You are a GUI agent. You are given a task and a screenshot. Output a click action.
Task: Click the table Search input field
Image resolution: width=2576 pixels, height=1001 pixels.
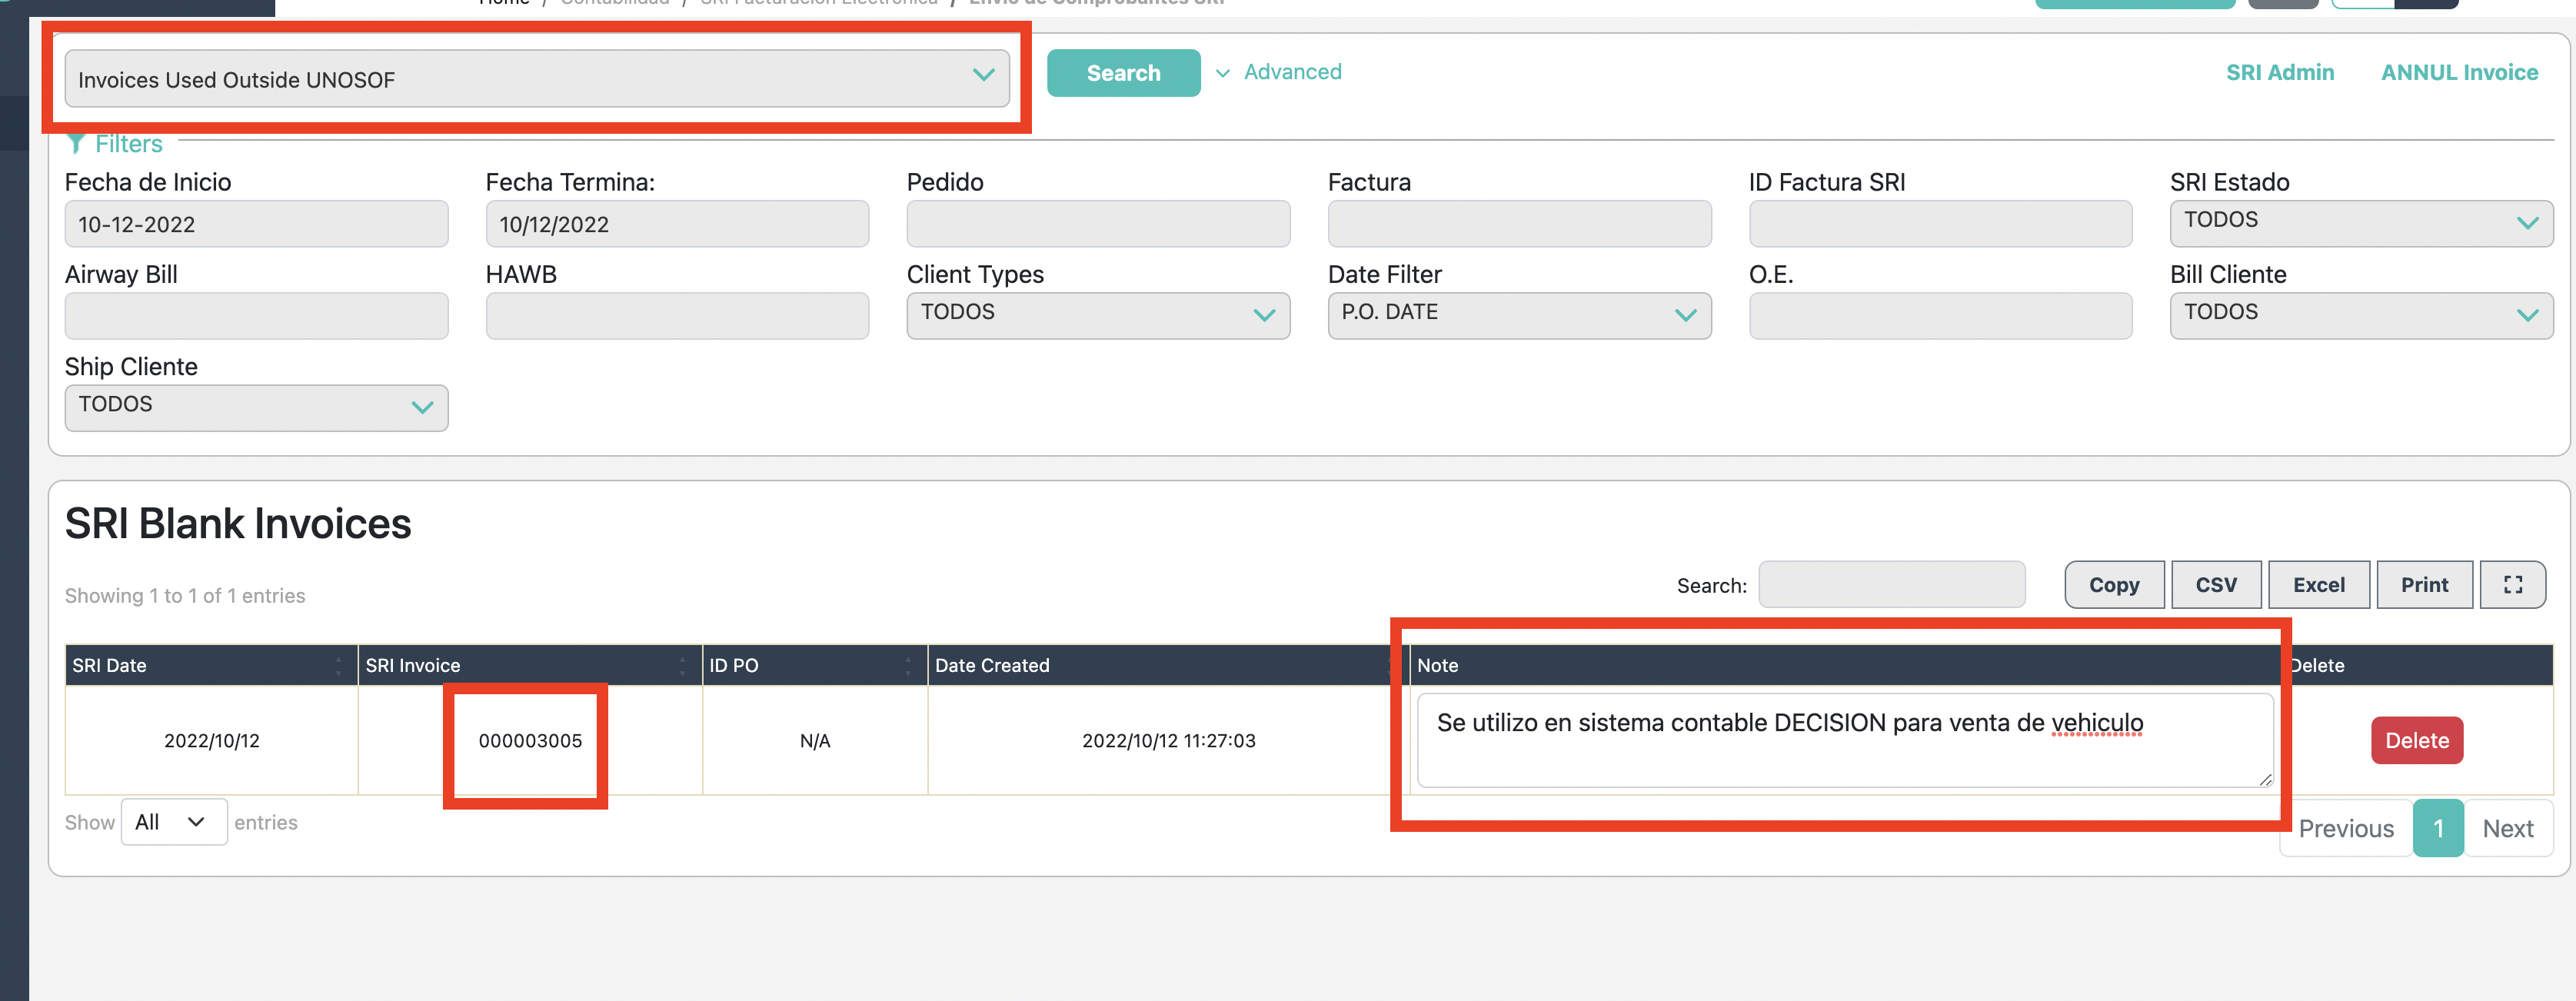click(x=1891, y=585)
